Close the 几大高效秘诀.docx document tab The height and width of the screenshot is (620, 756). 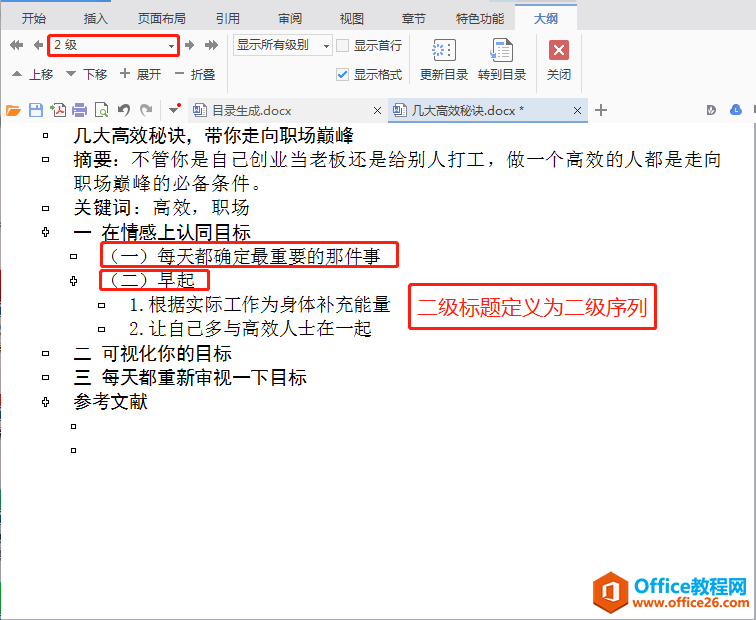click(577, 111)
